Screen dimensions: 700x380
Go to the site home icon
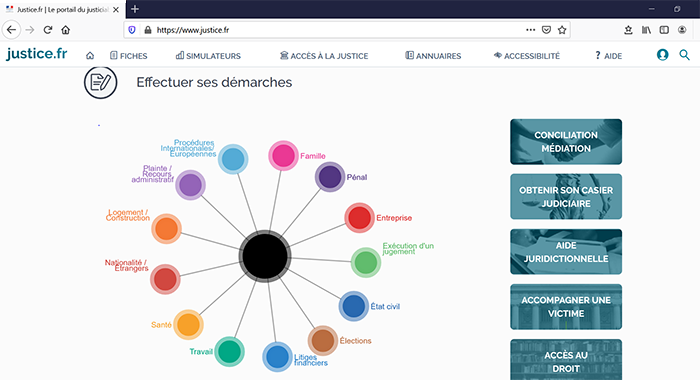pyautogui.click(x=90, y=56)
